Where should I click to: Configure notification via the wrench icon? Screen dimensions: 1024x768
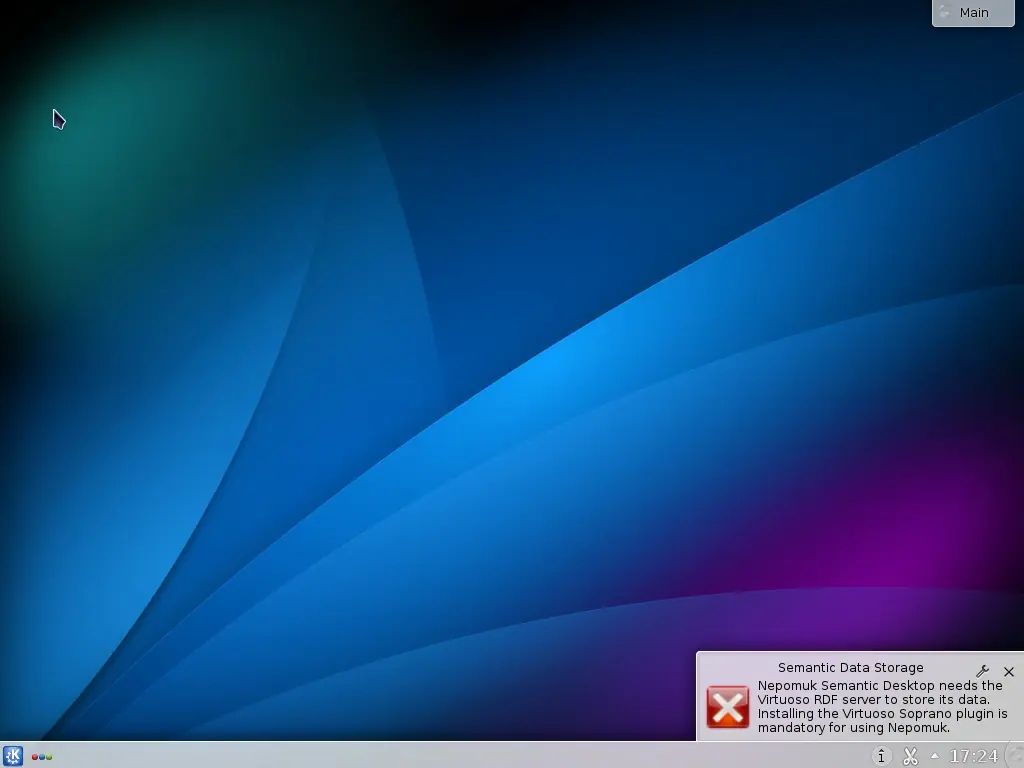point(982,671)
